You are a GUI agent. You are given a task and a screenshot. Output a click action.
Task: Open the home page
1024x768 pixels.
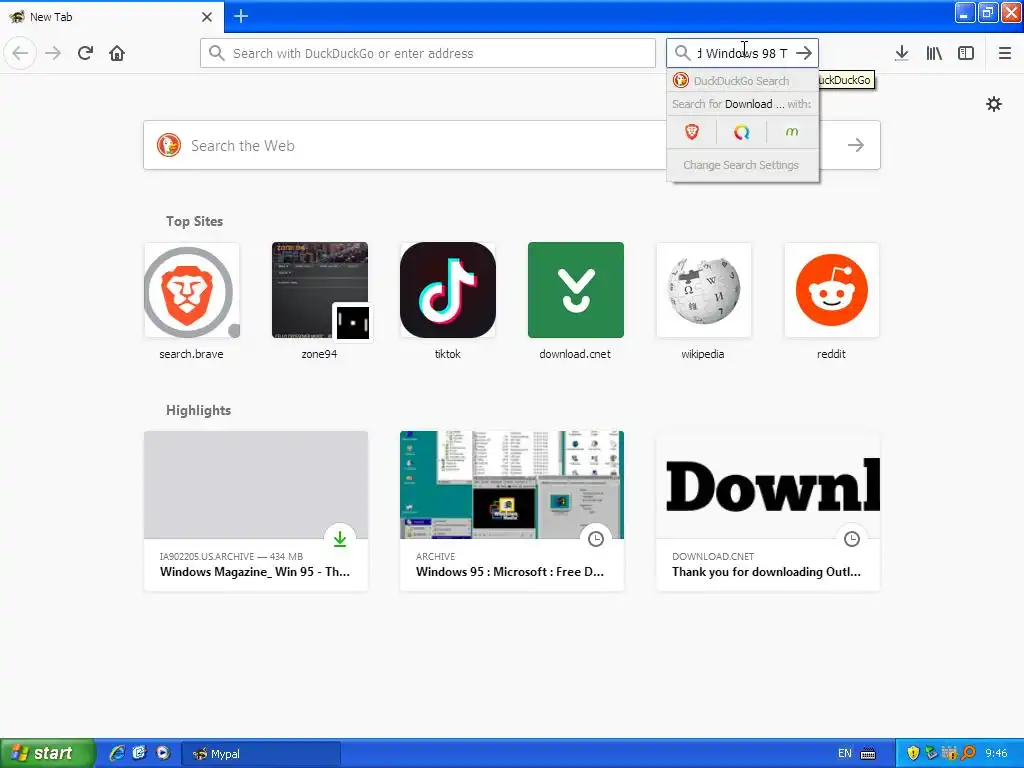pos(117,53)
